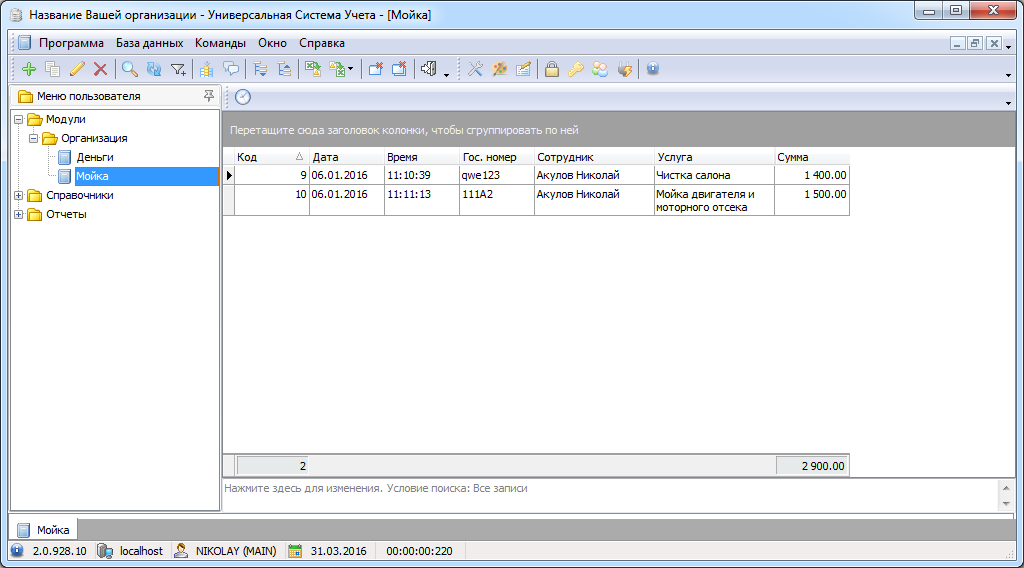Sort by the Услуга column header
Viewport: 1024px width, 568px height.
click(714, 157)
